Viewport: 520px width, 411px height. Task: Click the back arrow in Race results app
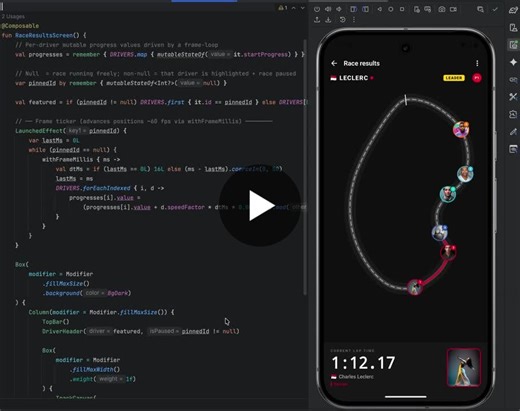(x=334, y=63)
